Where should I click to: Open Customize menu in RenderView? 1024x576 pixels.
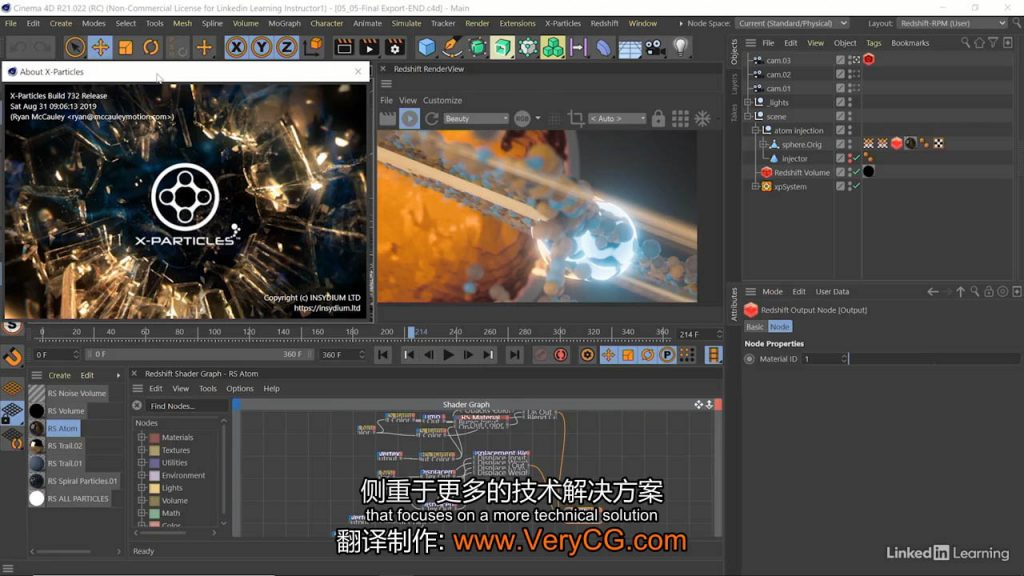pos(442,100)
